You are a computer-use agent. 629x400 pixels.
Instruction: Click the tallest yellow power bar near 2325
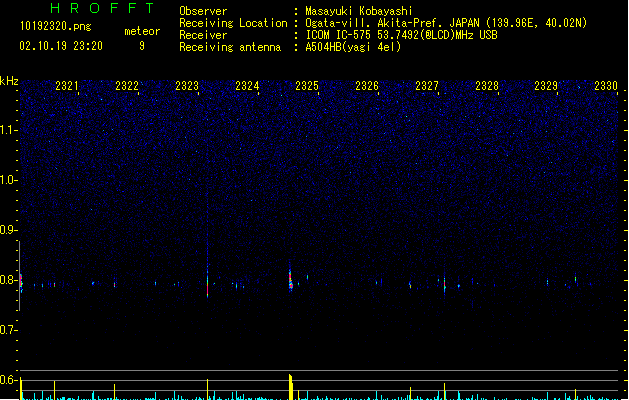(x=291, y=387)
